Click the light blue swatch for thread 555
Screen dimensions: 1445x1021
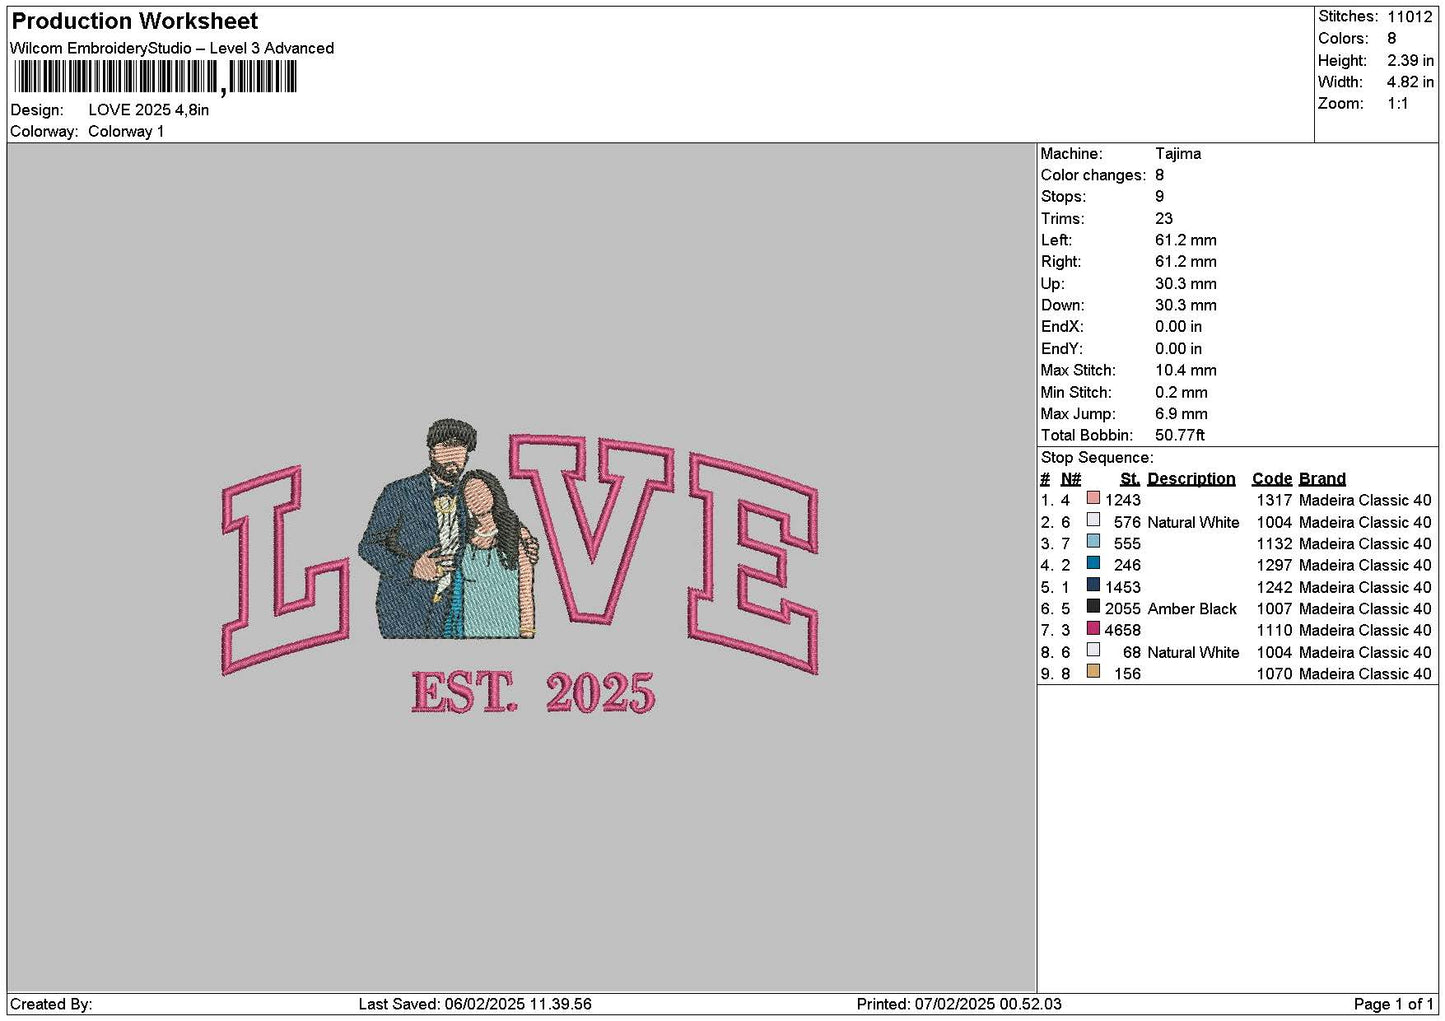[x=1093, y=542]
